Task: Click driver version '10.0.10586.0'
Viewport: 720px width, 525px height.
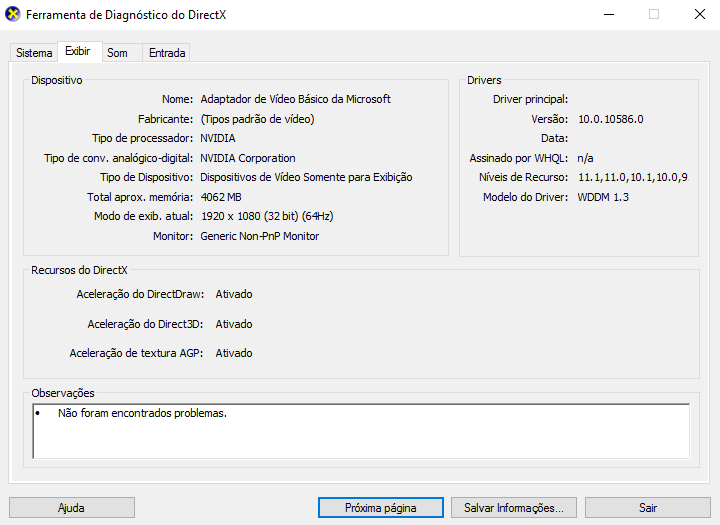Action: click(611, 119)
